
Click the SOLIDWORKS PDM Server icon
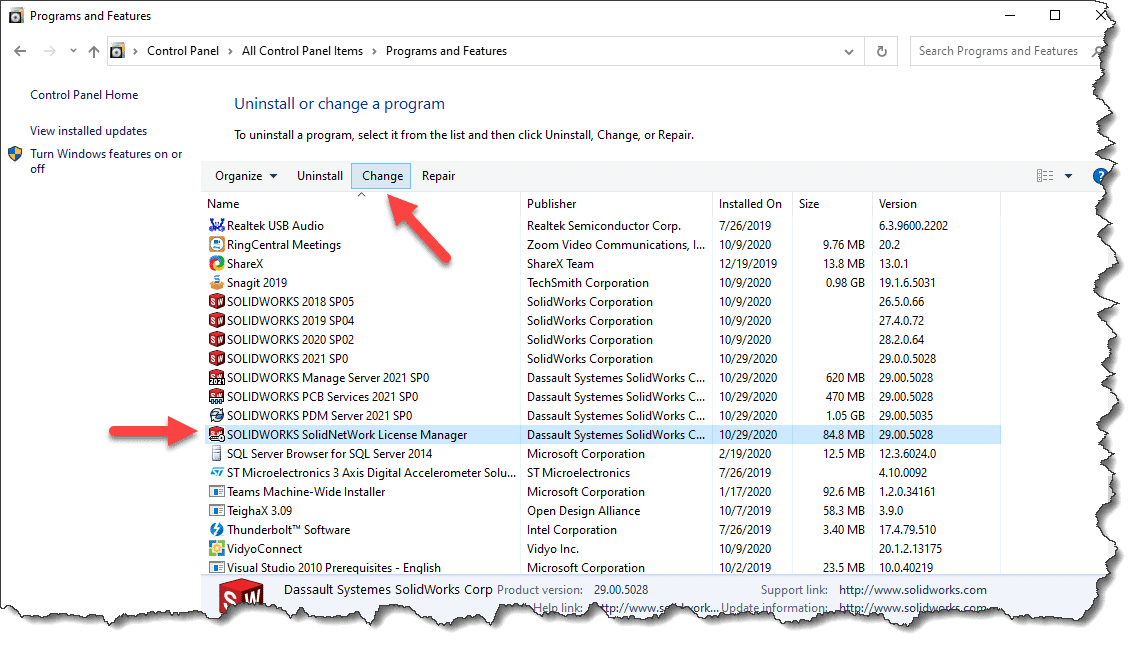click(x=216, y=416)
